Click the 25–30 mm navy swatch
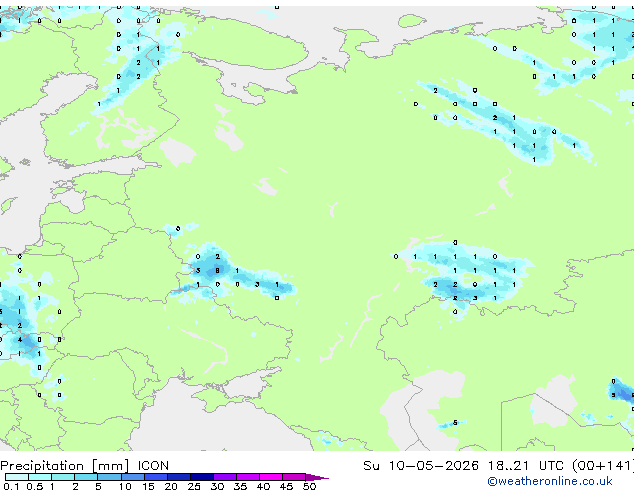Viewport: 634px width, 490px height. point(201,477)
